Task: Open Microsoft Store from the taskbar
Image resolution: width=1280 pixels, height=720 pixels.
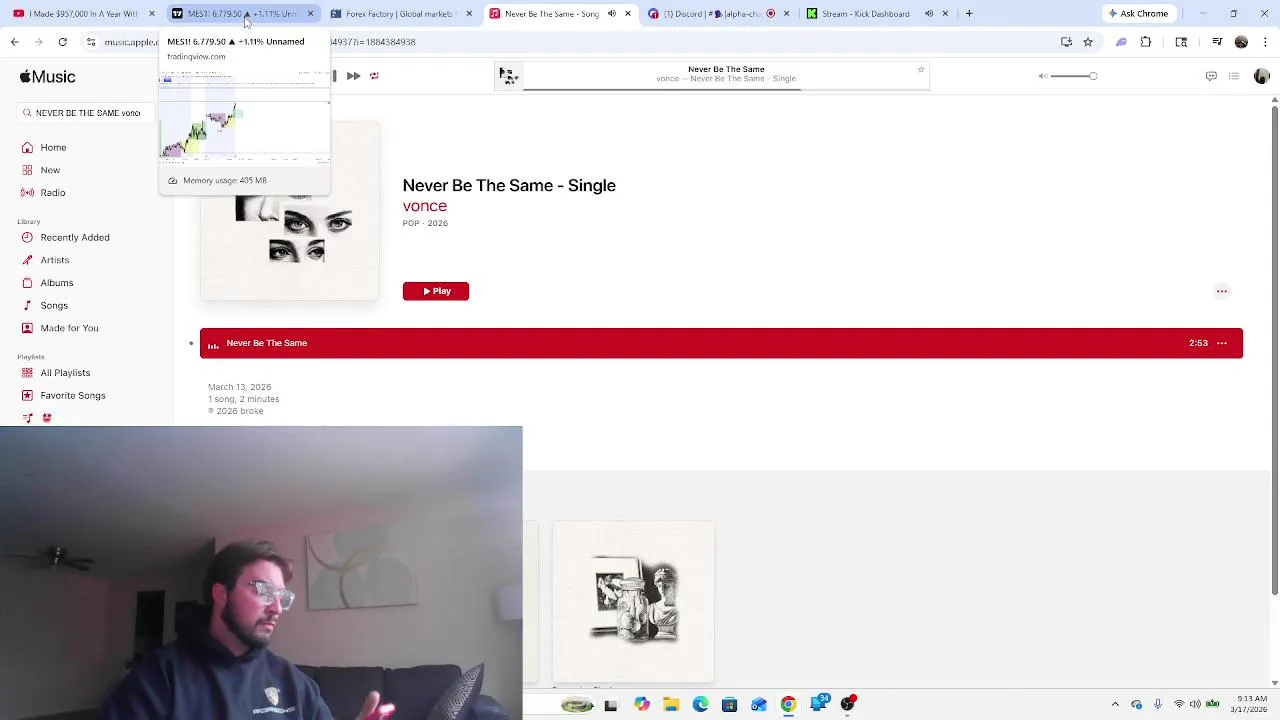Action: [729, 705]
